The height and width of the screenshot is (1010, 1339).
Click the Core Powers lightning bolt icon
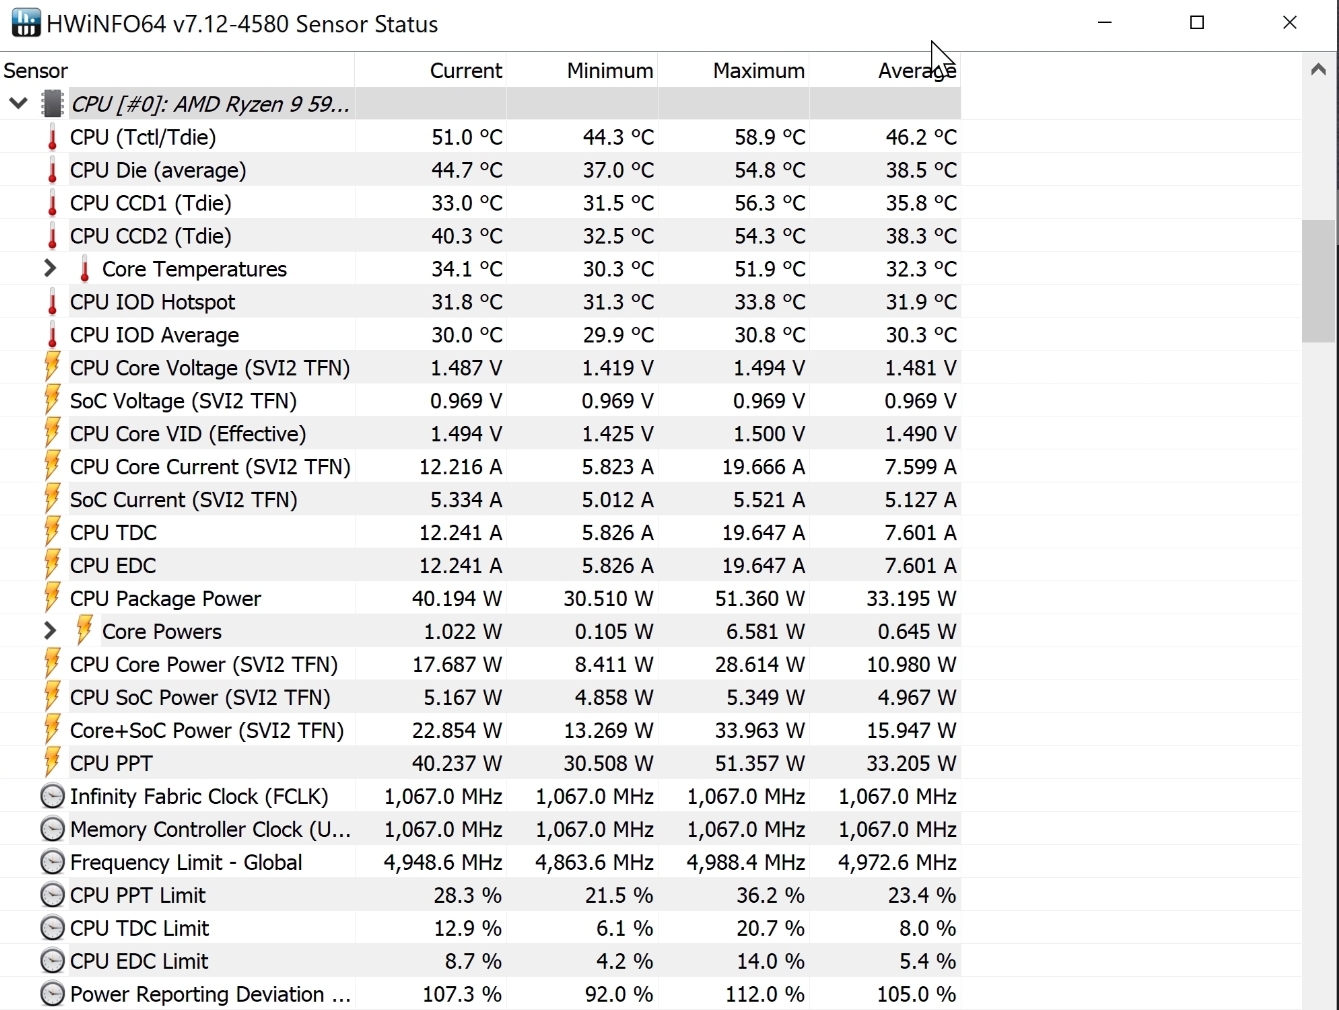point(85,631)
